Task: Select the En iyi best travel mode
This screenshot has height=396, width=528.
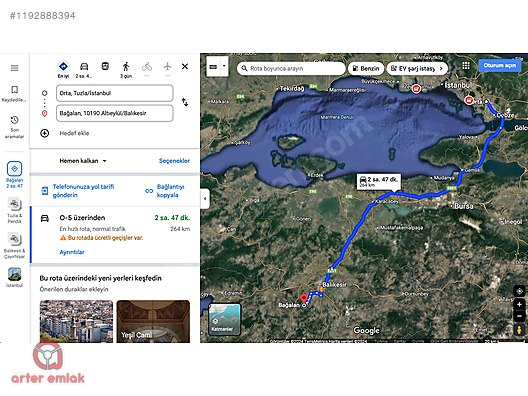Action: 63,70
